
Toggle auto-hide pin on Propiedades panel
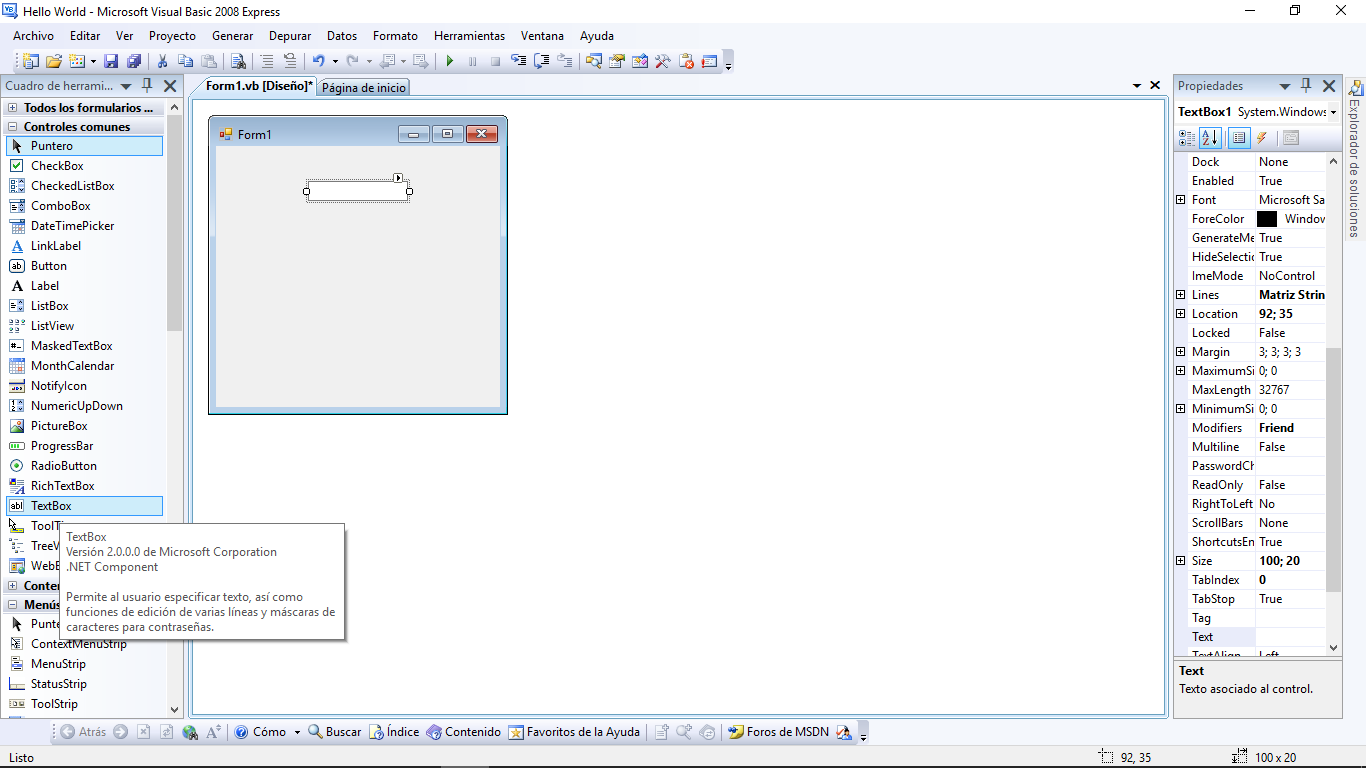click(x=1306, y=86)
